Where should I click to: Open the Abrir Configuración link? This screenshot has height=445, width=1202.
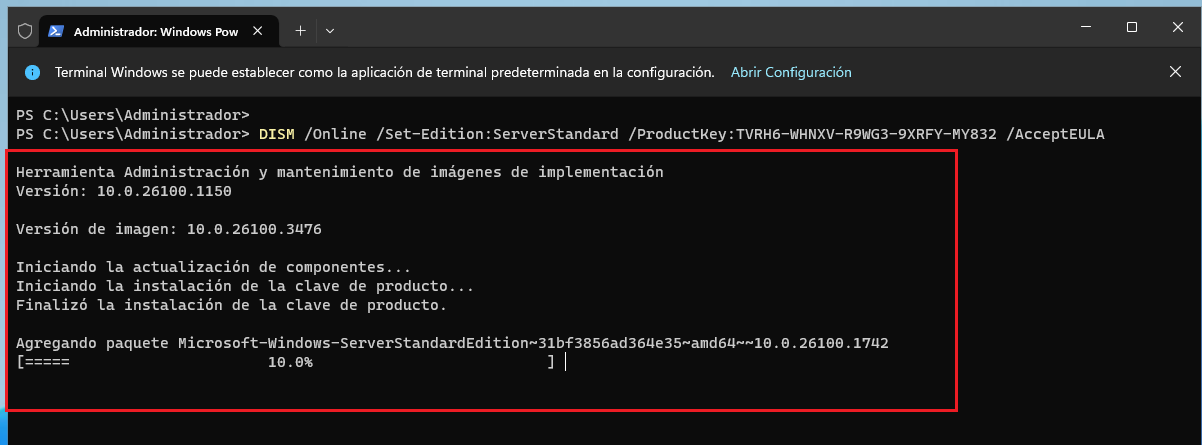click(791, 72)
